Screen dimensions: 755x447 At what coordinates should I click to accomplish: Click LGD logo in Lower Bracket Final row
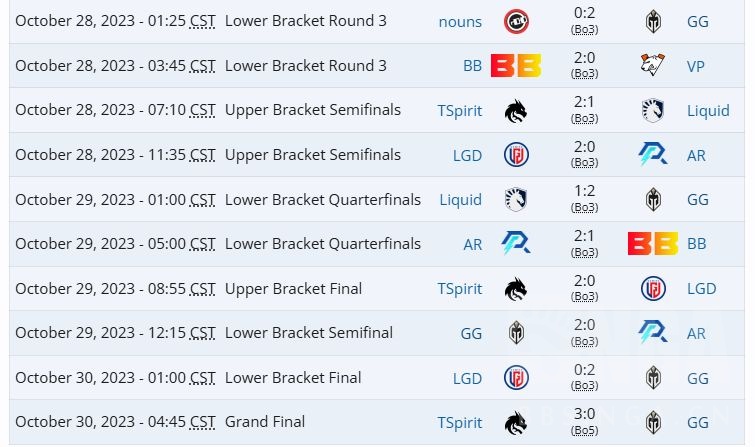pos(516,378)
